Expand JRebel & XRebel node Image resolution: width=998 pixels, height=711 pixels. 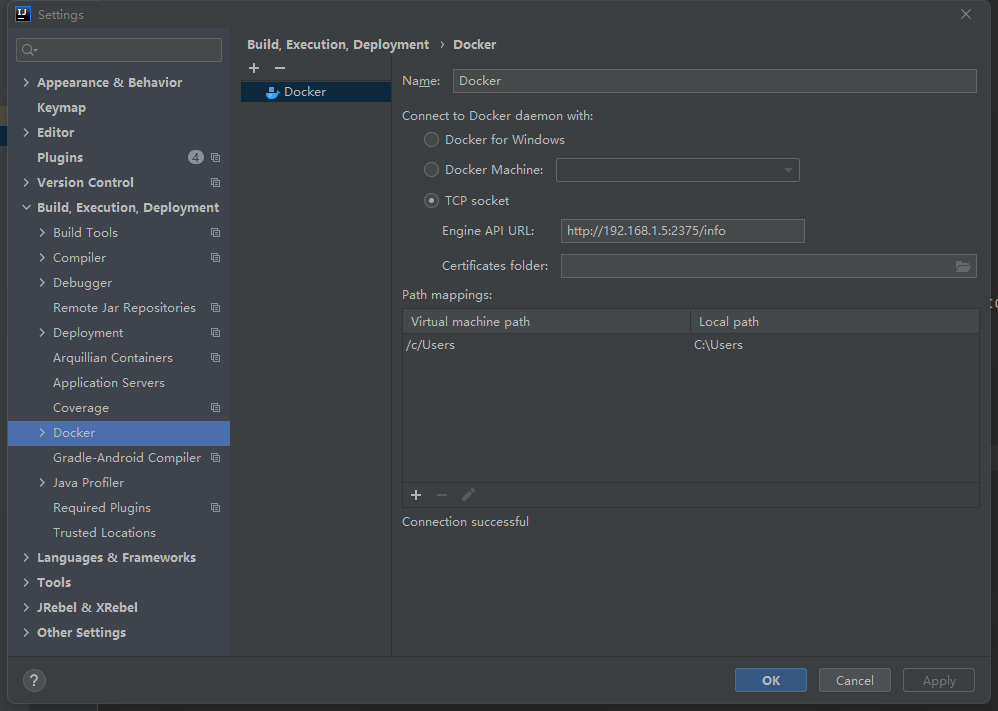[26, 607]
